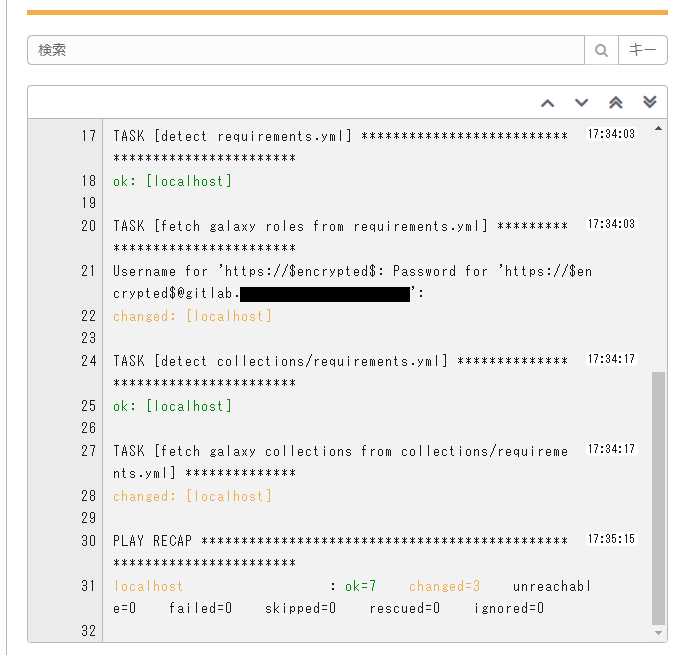Screen dimensions: 687x655
Task: Jump to next output with down chevron
Action: 581,103
